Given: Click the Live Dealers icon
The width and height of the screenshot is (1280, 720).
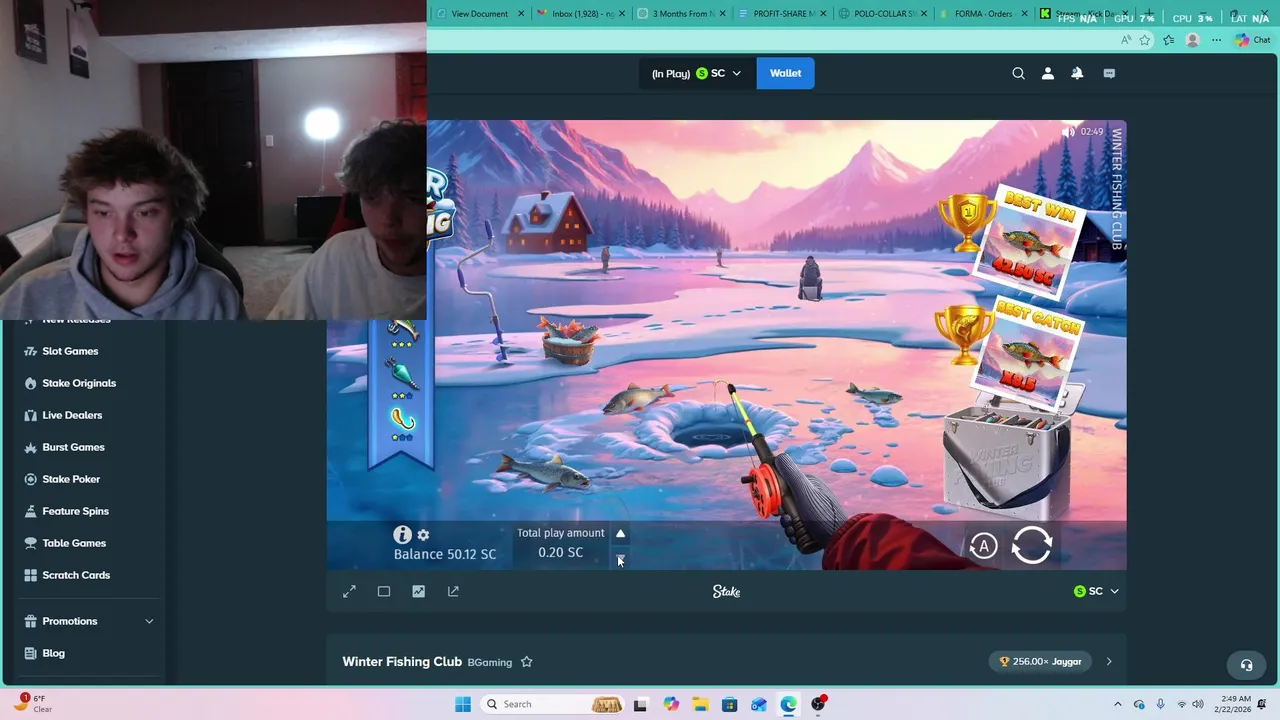Looking at the screenshot, I should click(x=30, y=415).
